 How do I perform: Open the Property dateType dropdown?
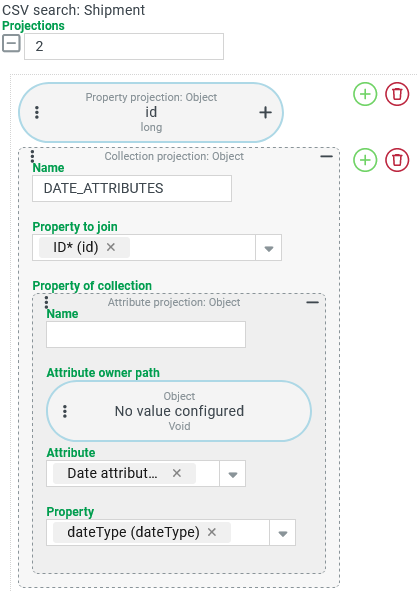tap(282, 533)
